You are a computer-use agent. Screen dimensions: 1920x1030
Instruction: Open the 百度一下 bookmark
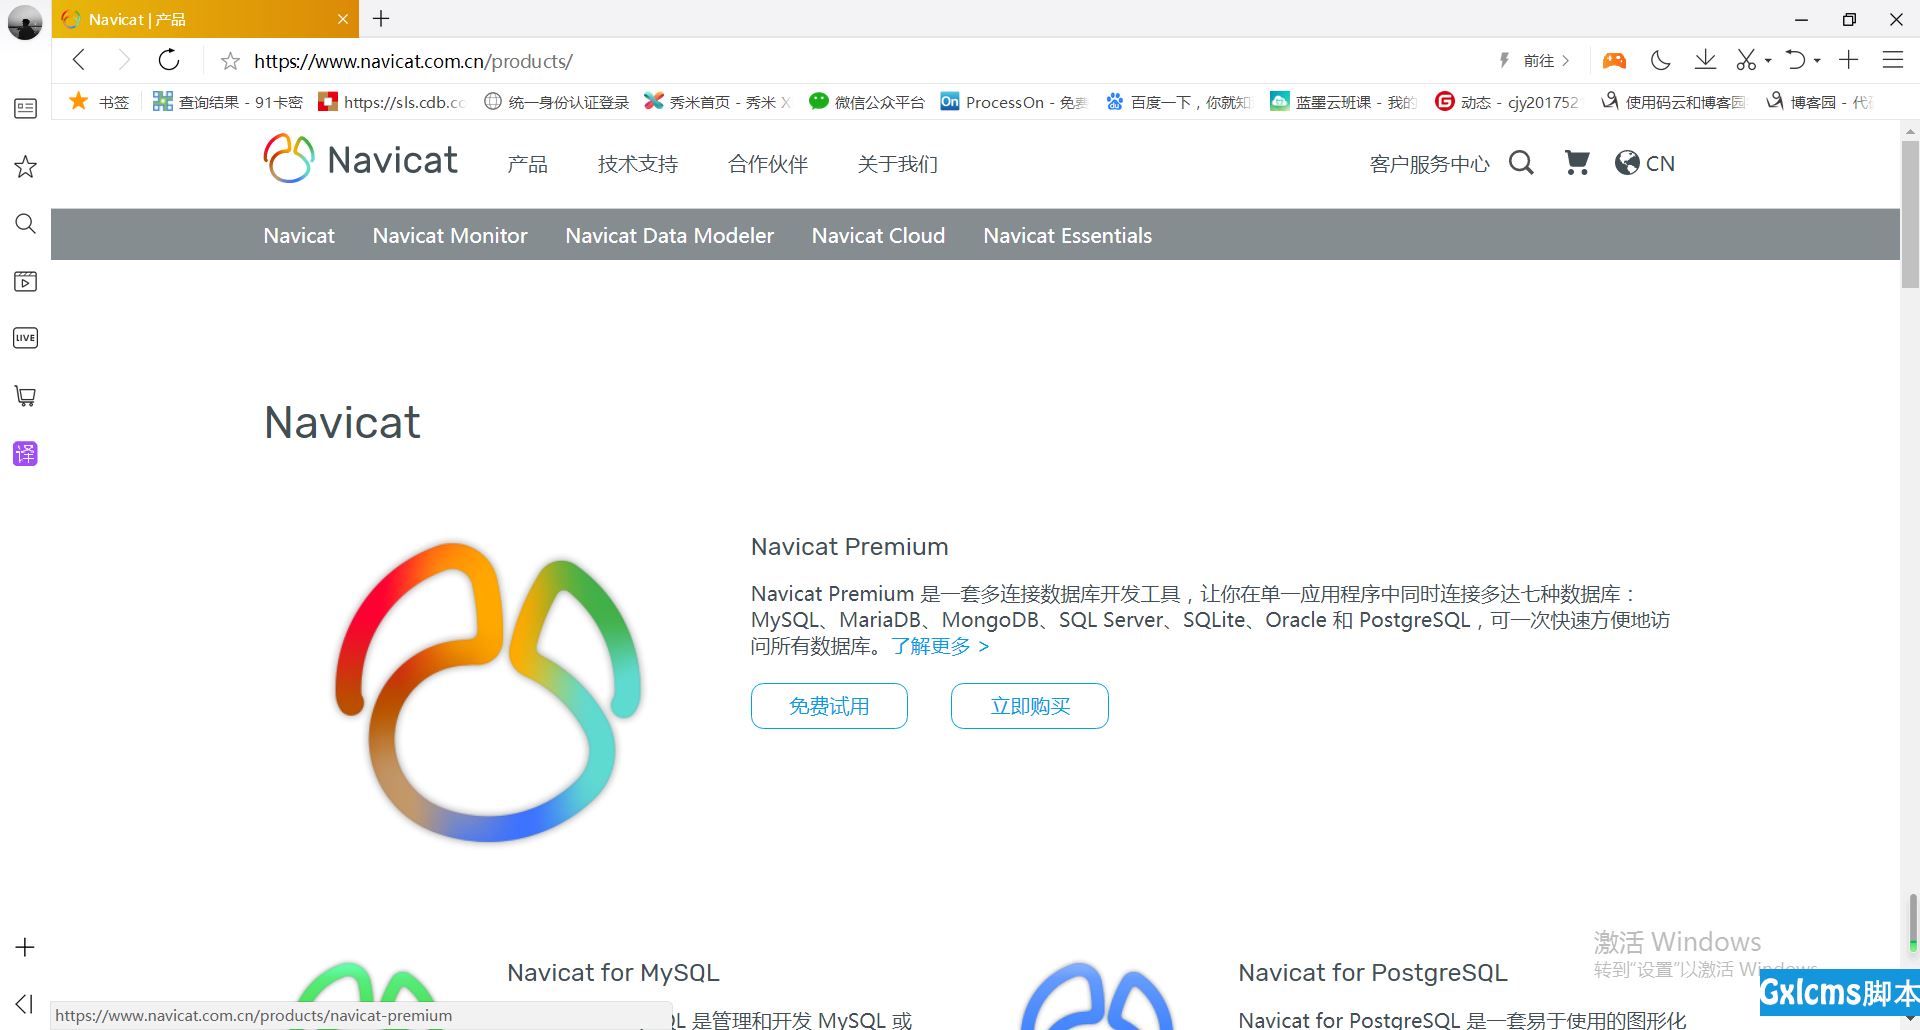1178,102
